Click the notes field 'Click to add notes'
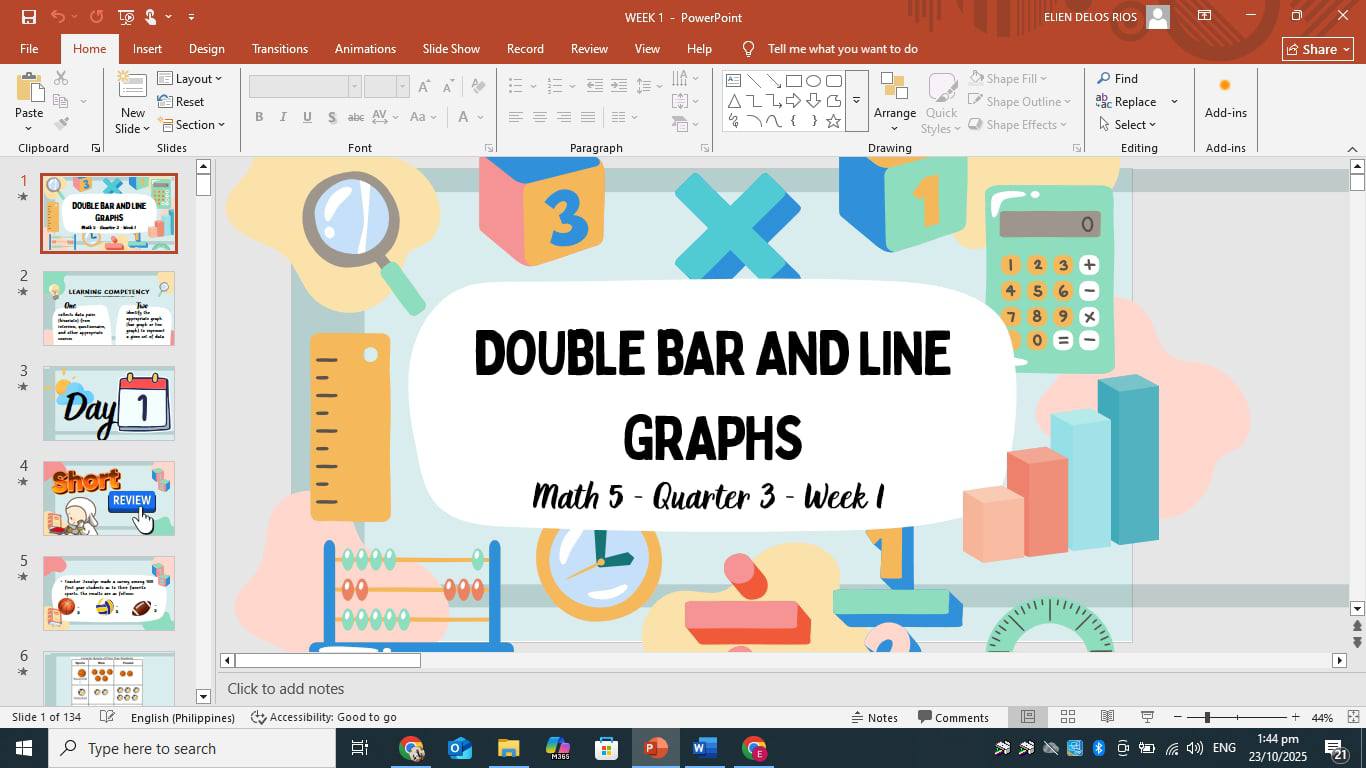Screen dimensions: 1366x768 [286, 689]
